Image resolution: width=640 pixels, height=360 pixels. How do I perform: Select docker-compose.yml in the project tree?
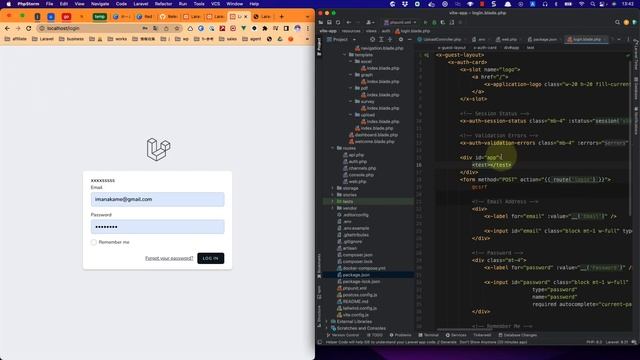click(x=361, y=268)
